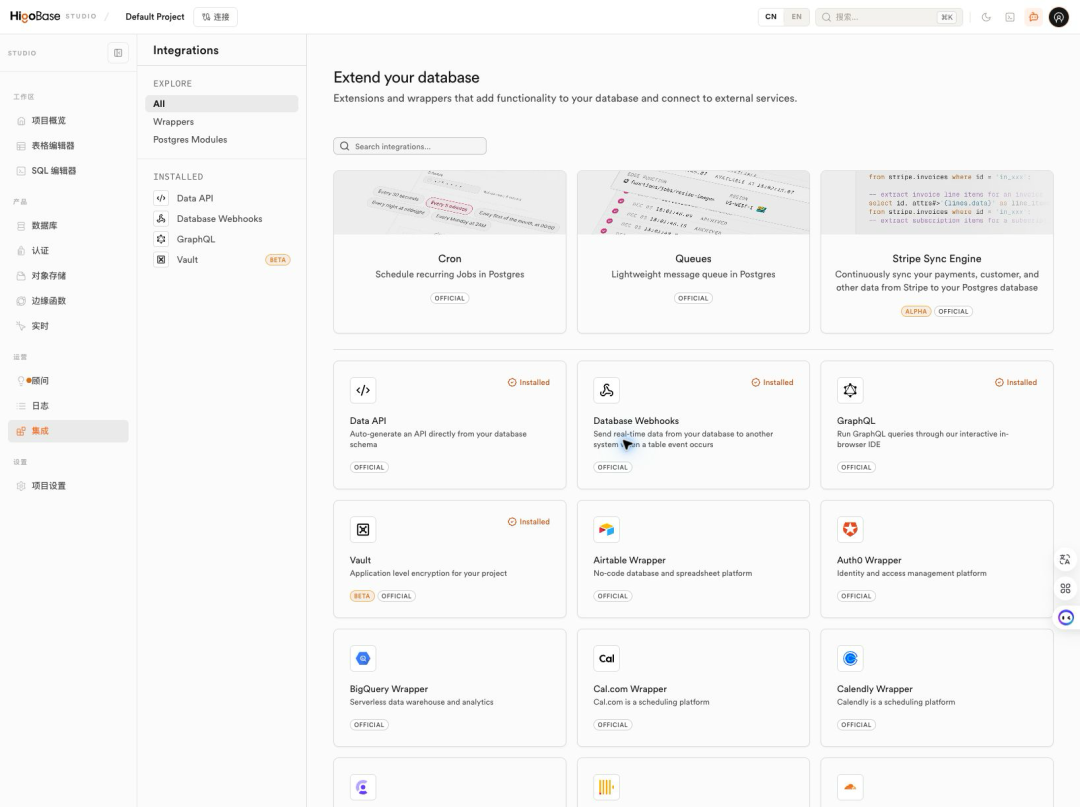Viewport: 1080px width, 807px height.
Task: Open the floating chatbot face icon
Action: [x=1066, y=618]
